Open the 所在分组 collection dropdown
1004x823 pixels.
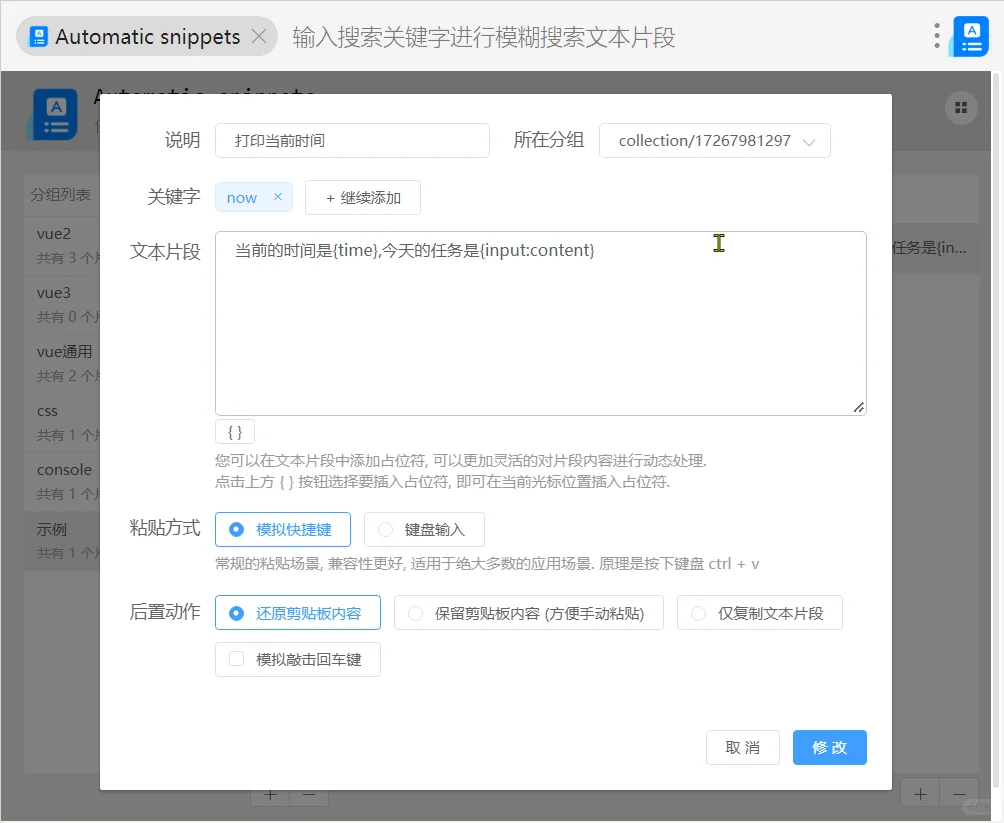click(x=714, y=140)
